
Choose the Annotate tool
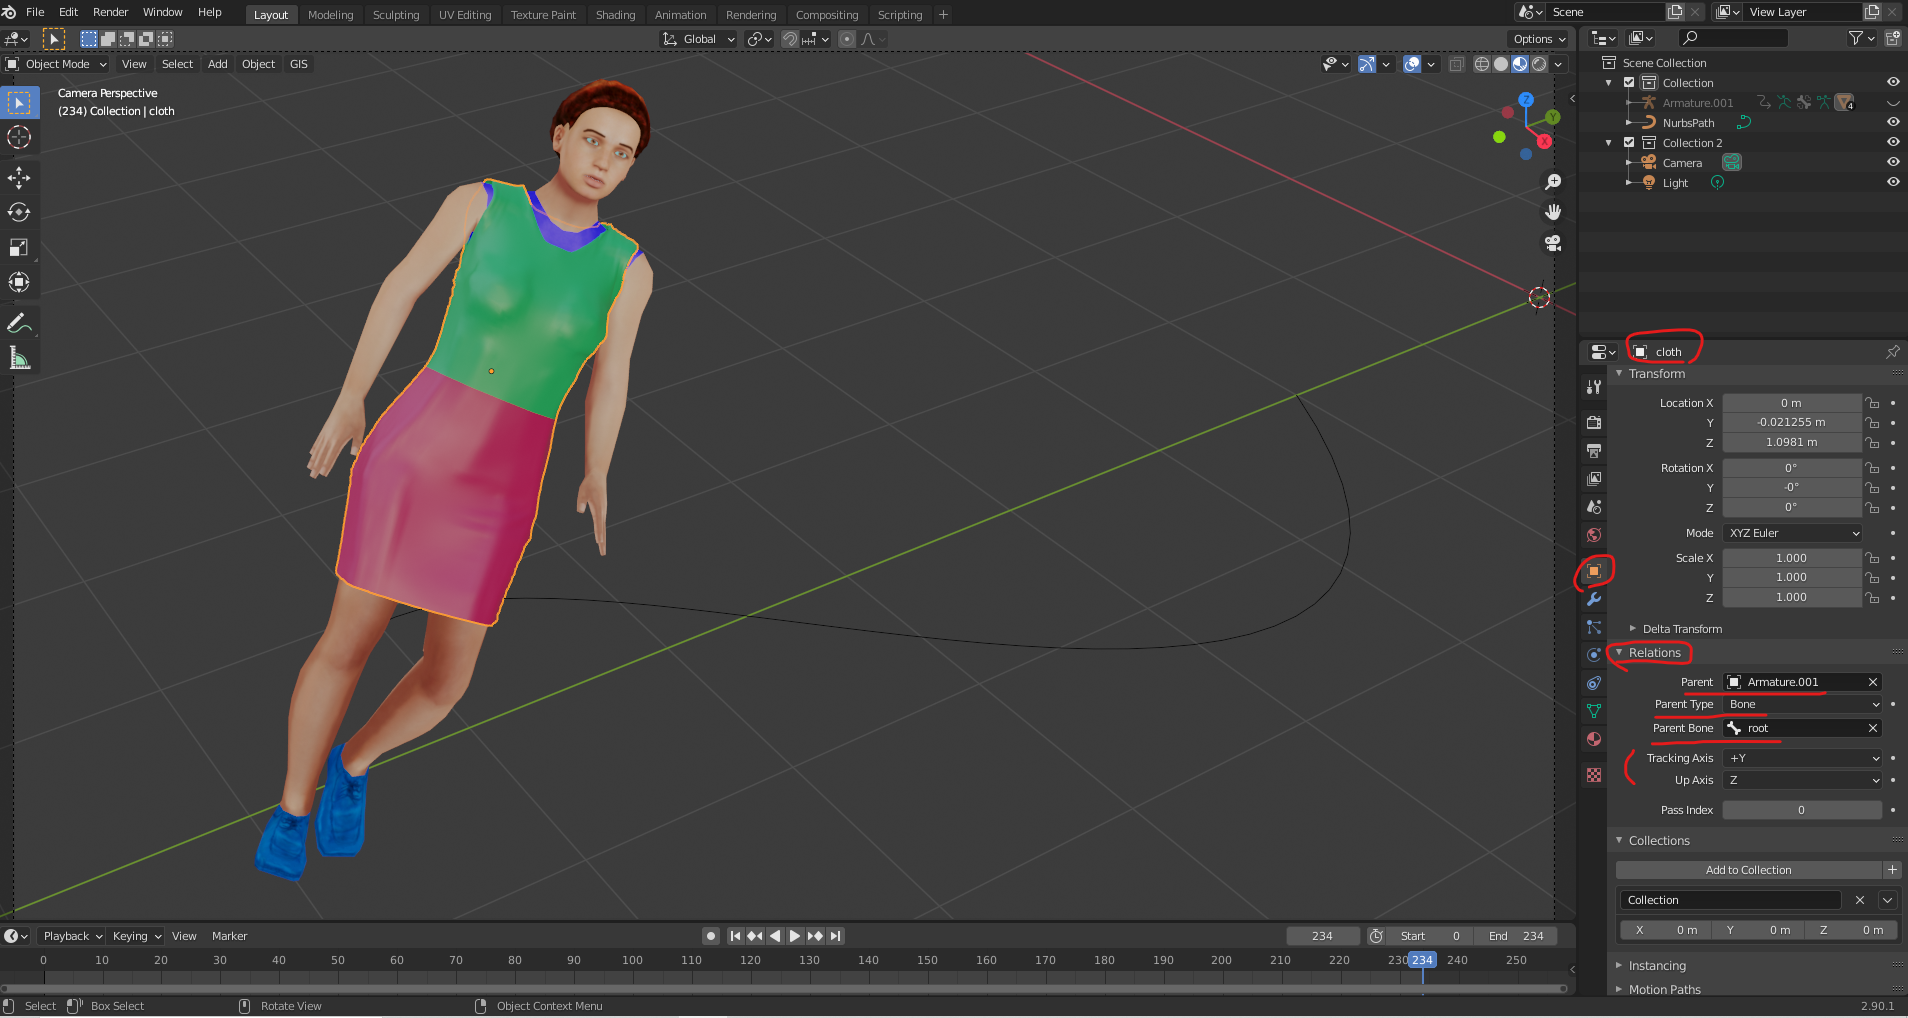tap(19, 323)
